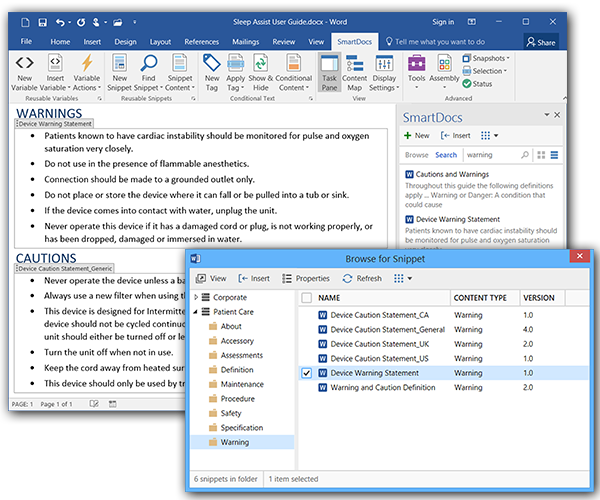Viewport: 600px width, 500px height.
Task: Click New in SmartDocs pane
Action: [416, 135]
